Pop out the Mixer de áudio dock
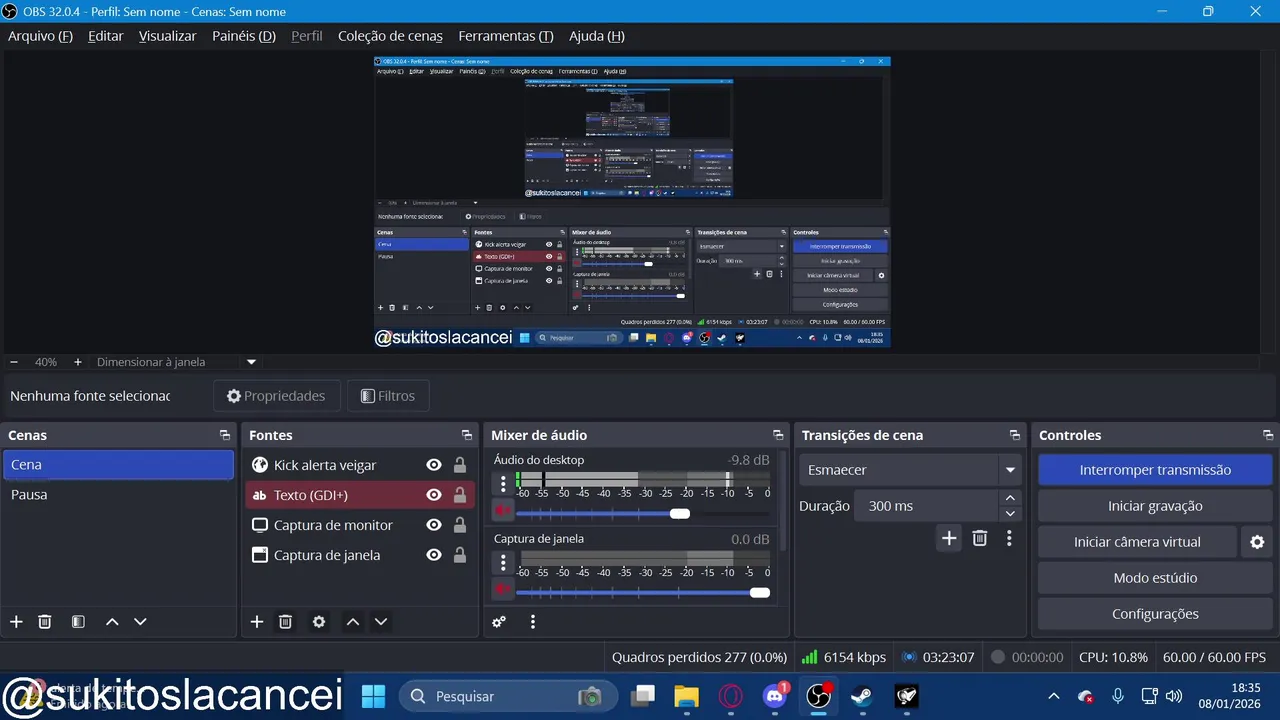 [778, 436]
